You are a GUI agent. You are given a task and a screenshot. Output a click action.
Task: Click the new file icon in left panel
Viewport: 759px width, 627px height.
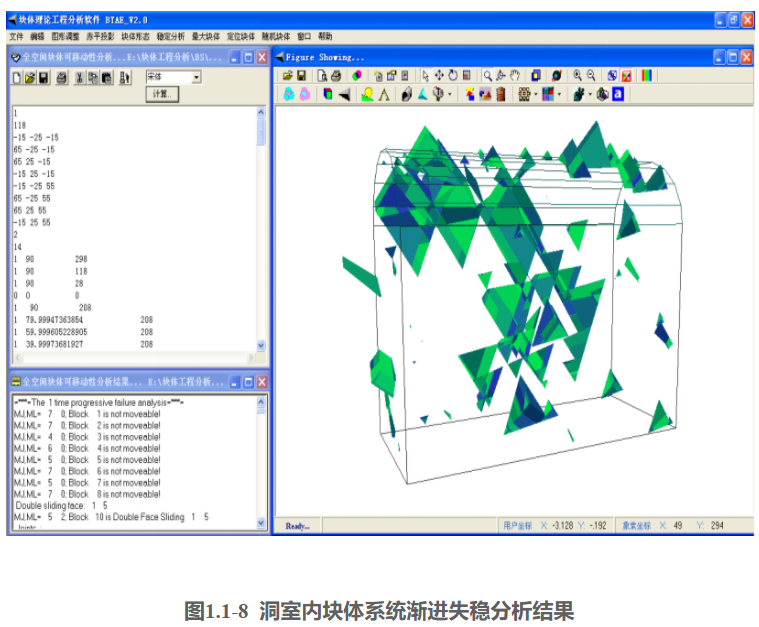(x=17, y=77)
